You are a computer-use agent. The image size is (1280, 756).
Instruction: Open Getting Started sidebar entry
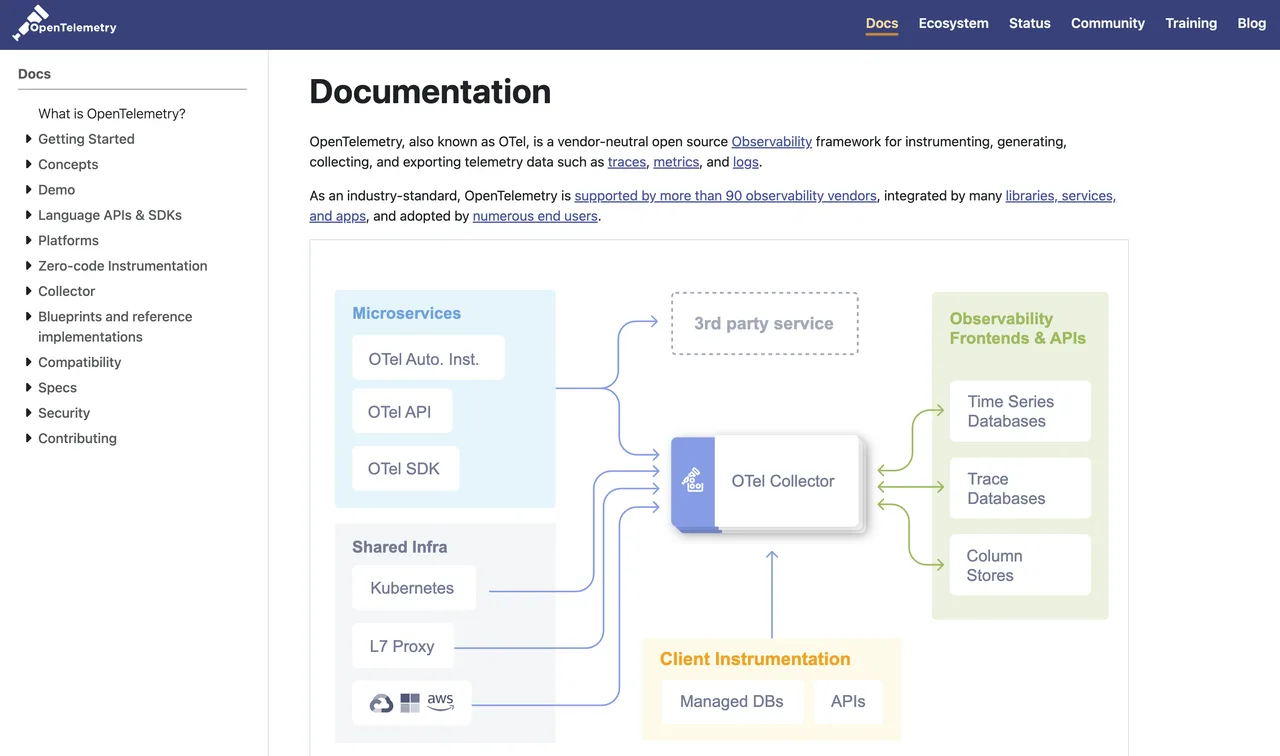point(86,139)
